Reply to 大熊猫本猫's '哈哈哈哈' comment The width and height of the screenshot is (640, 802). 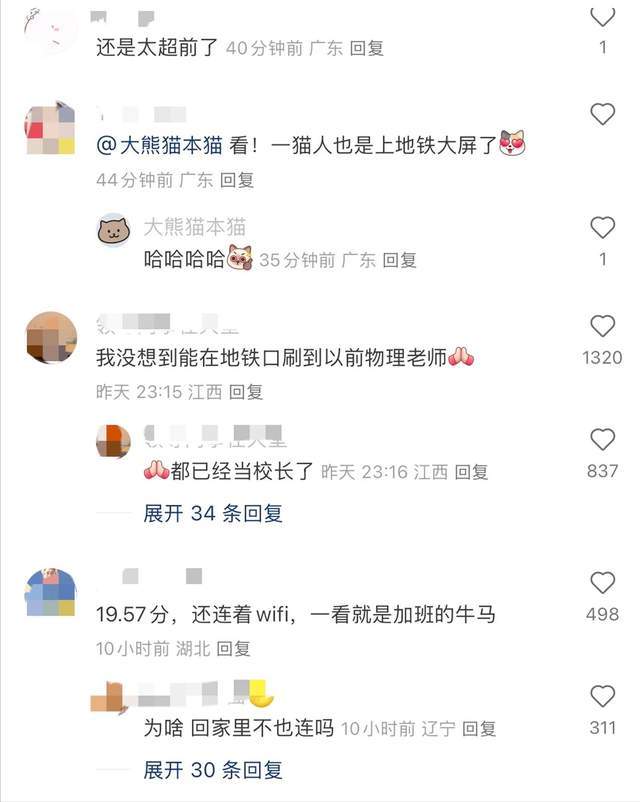click(x=400, y=260)
